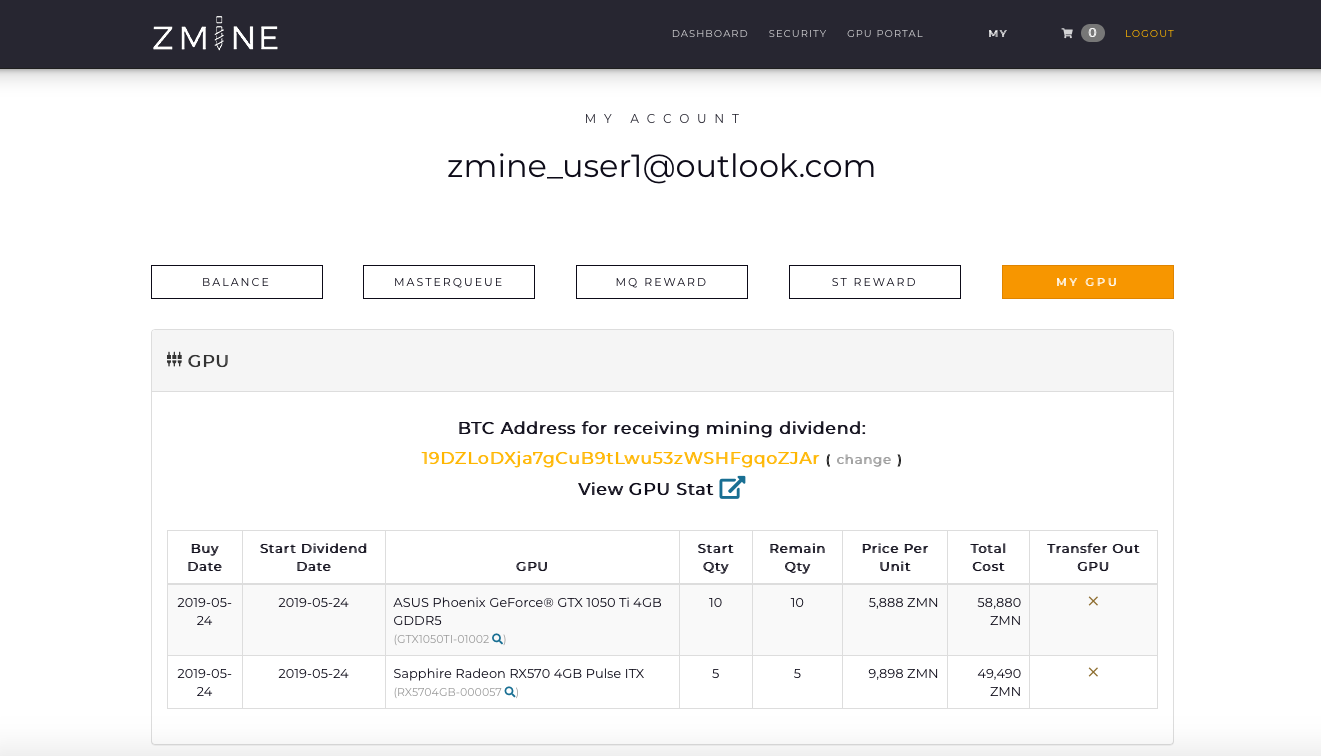Click the zmine_user1@outlook.com account heading
Image resolution: width=1321 pixels, height=756 pixels.
(x=661, y=166)
